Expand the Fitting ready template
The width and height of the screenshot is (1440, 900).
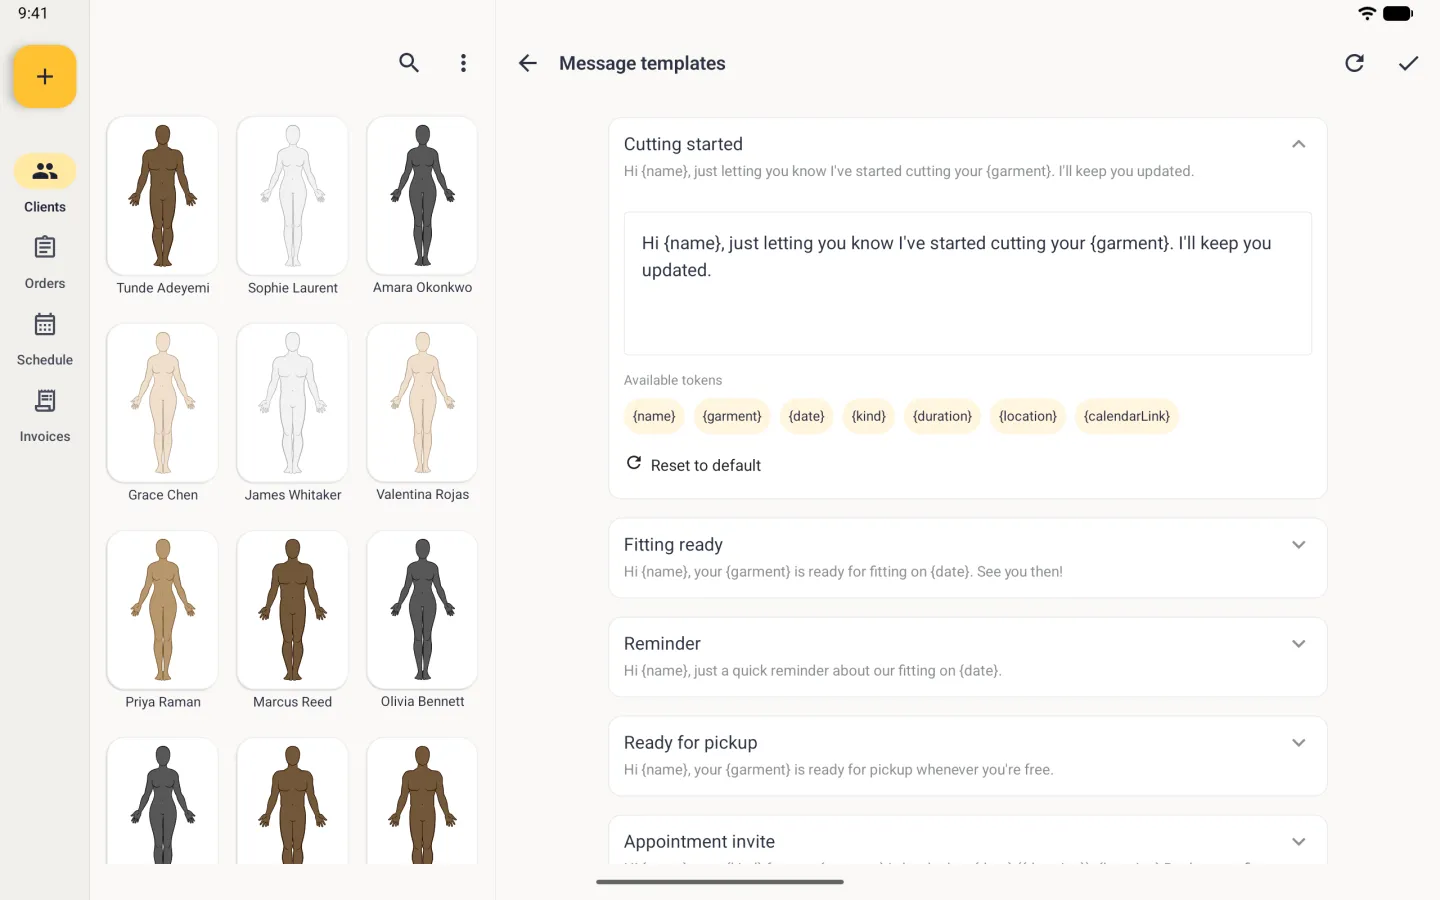click(1298, 545)
